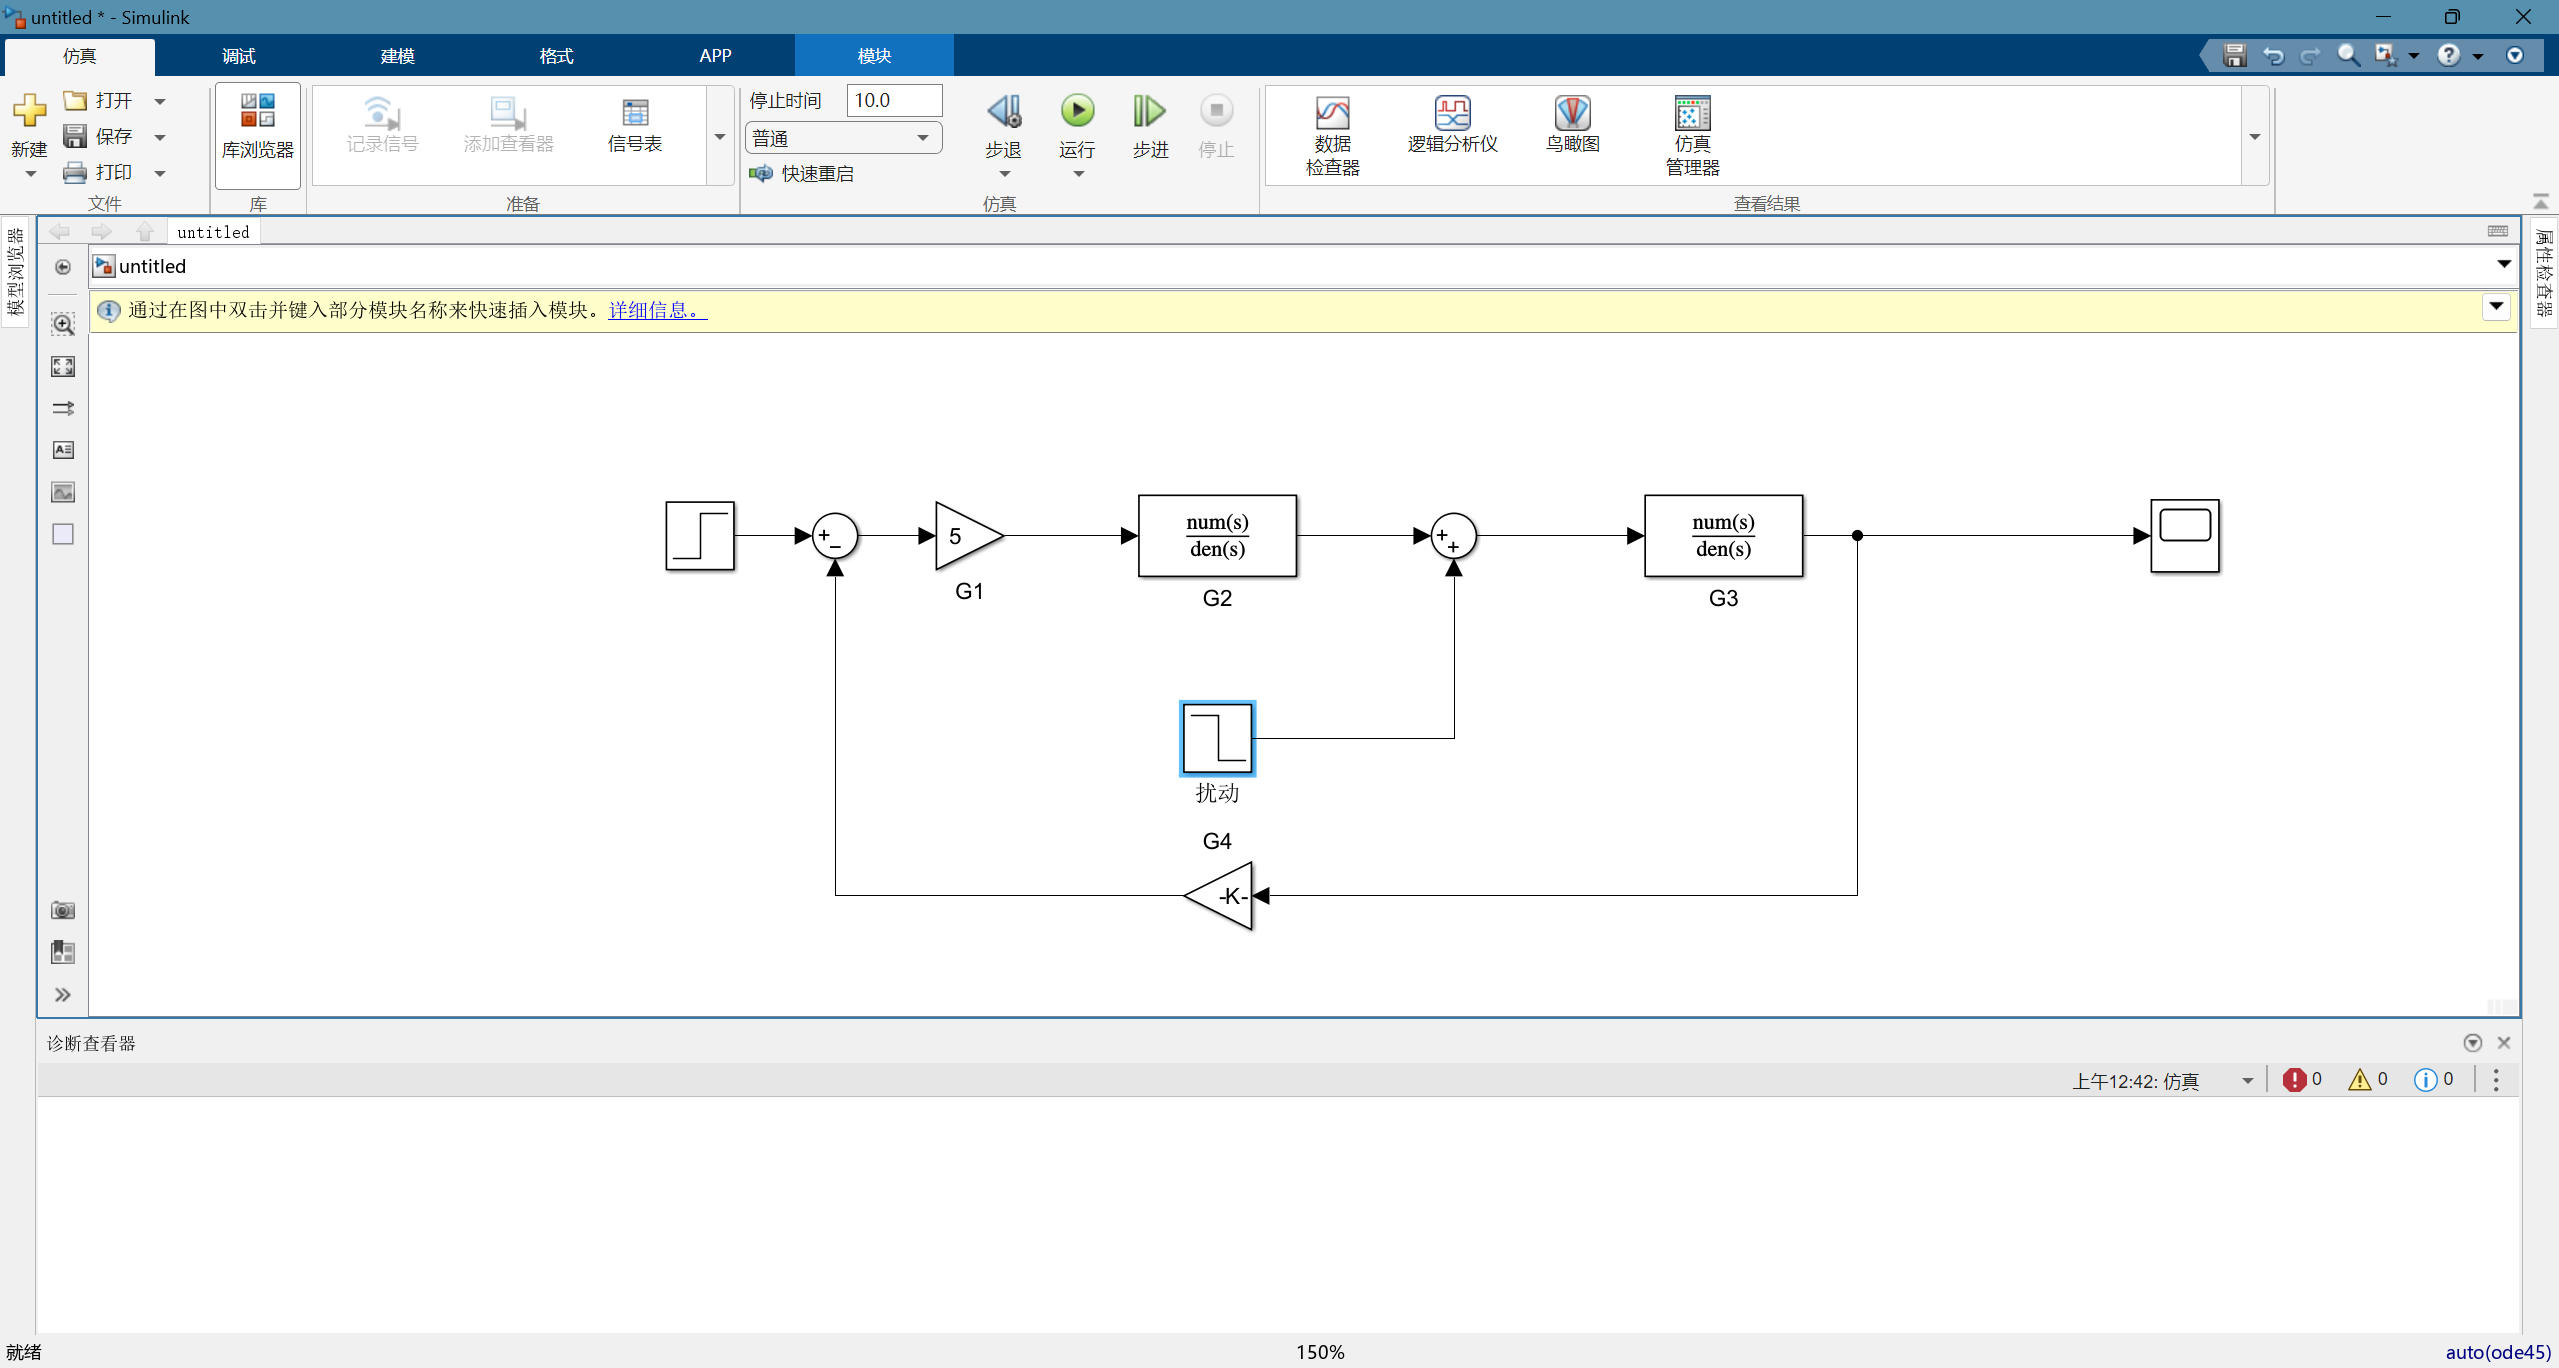
Task: Expand the Prepare (准备) gallery arrow
Action: click(x=719, y=137)
